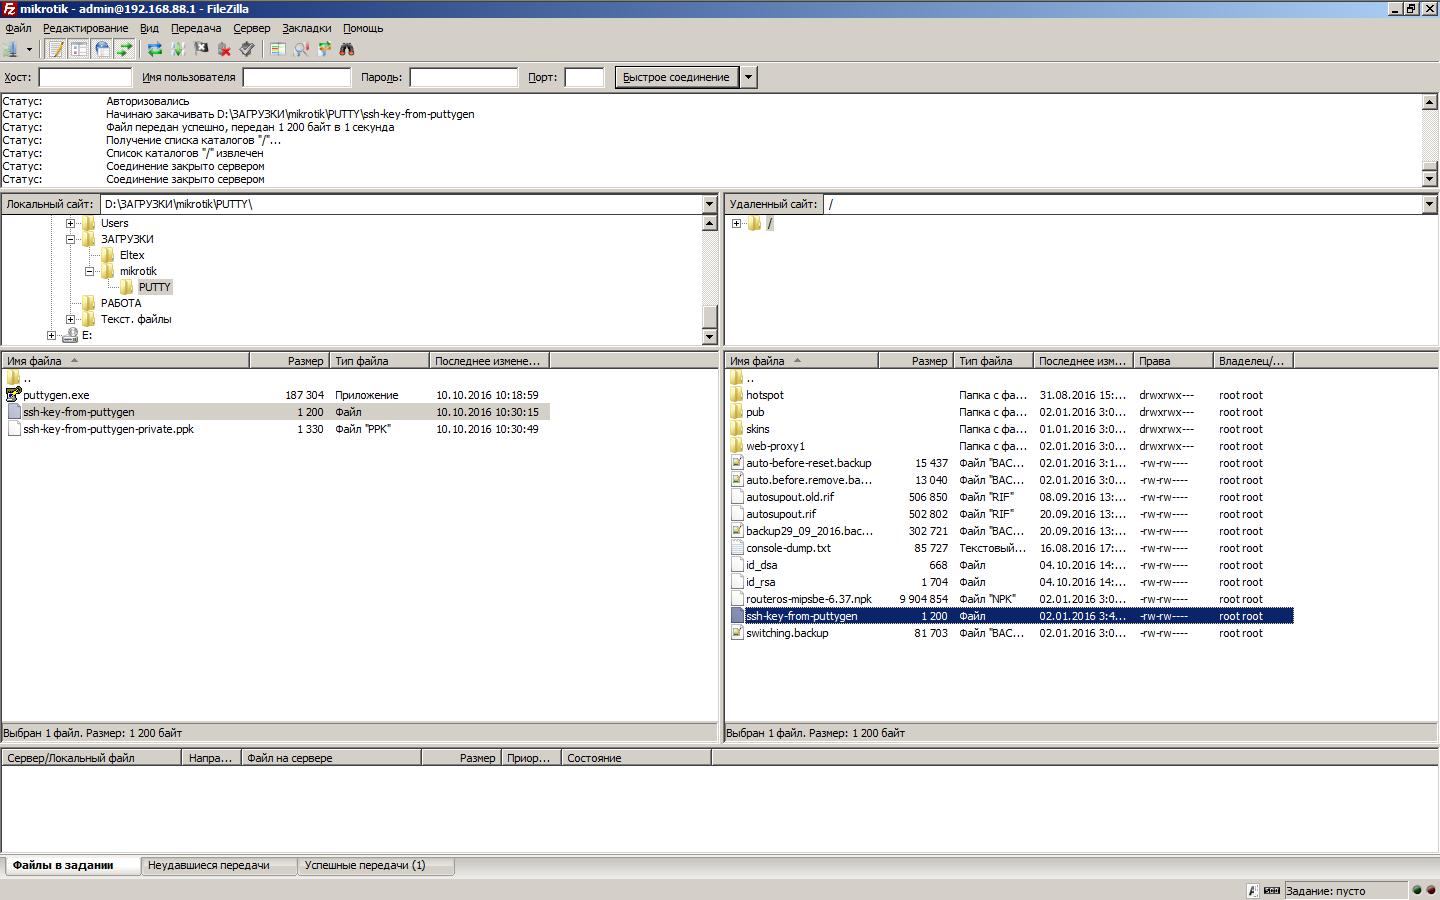Toggle transfer queue processing icon

point(178,49)
